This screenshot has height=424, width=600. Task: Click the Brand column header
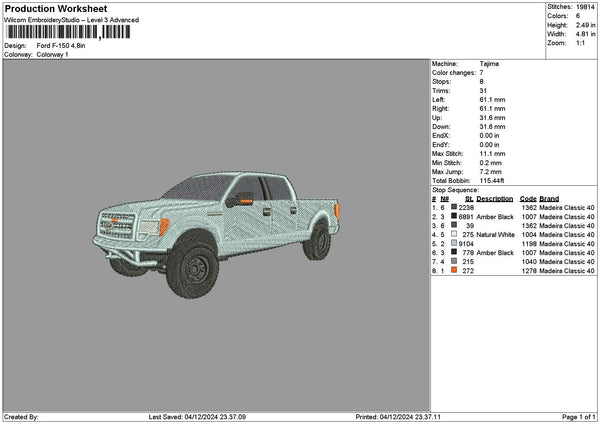pyautogui.click(x=549, y=199)
